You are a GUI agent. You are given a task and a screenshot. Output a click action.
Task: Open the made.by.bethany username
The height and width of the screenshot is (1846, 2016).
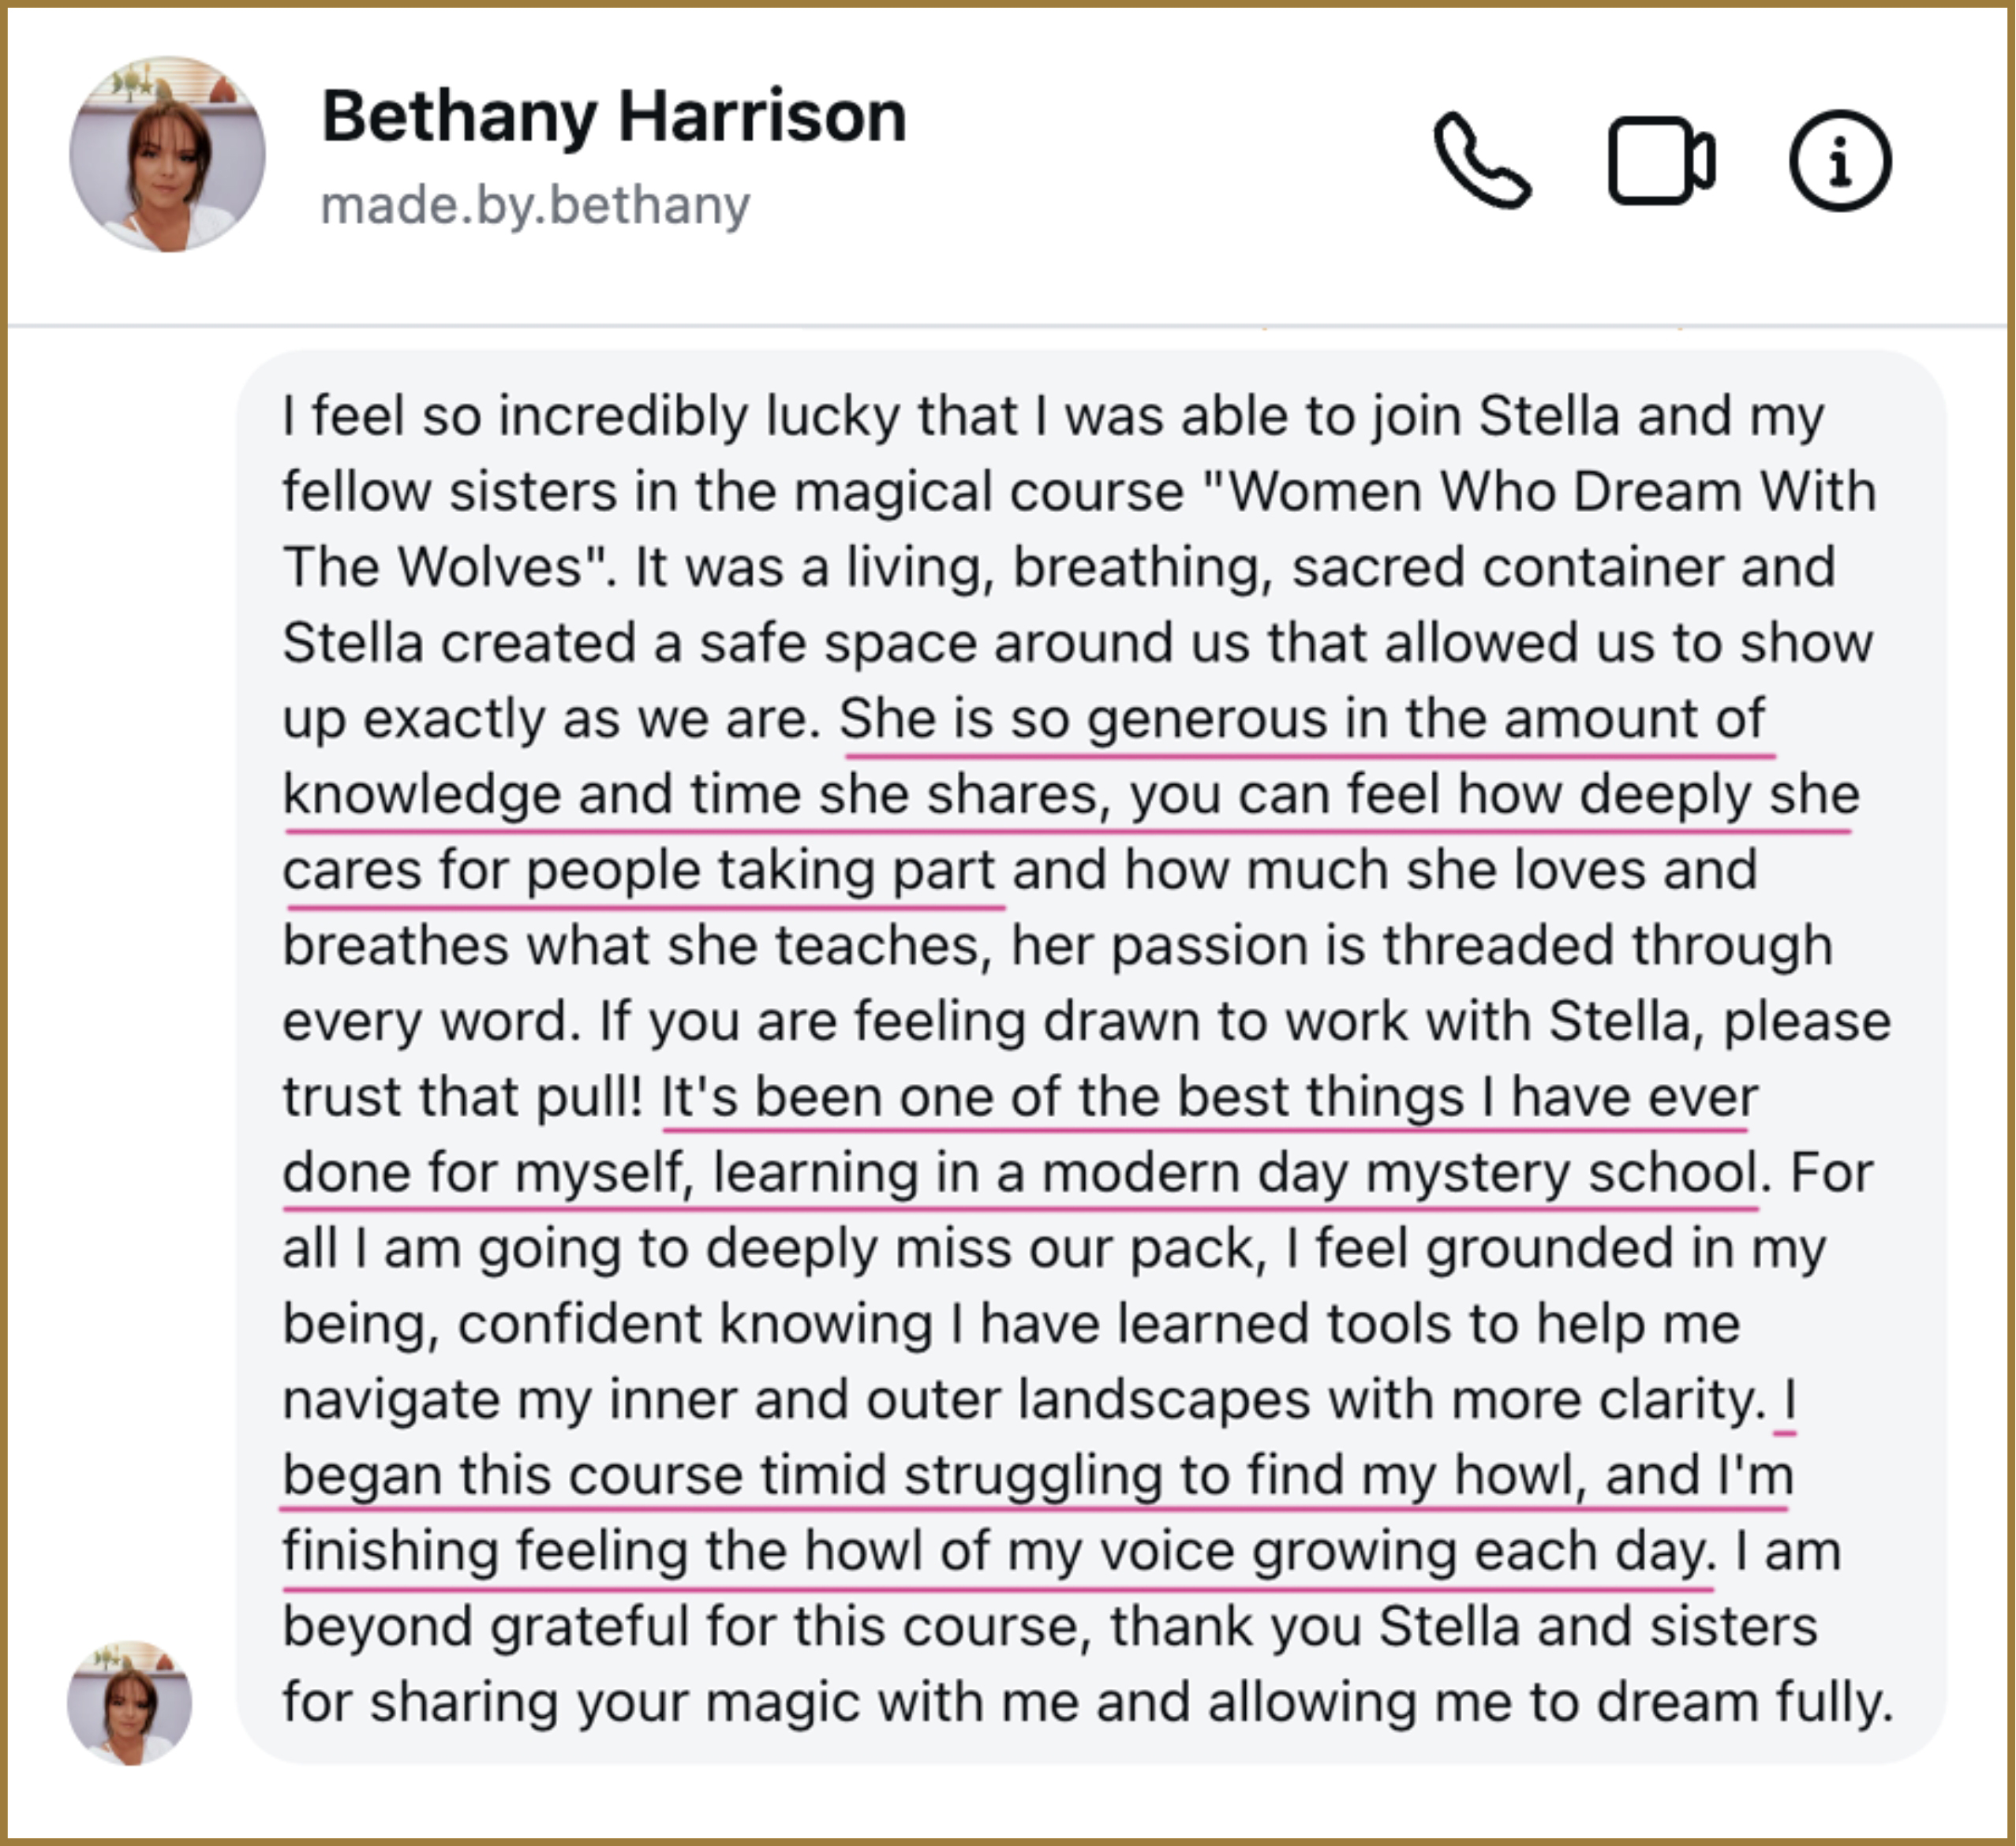pos(535,206)
